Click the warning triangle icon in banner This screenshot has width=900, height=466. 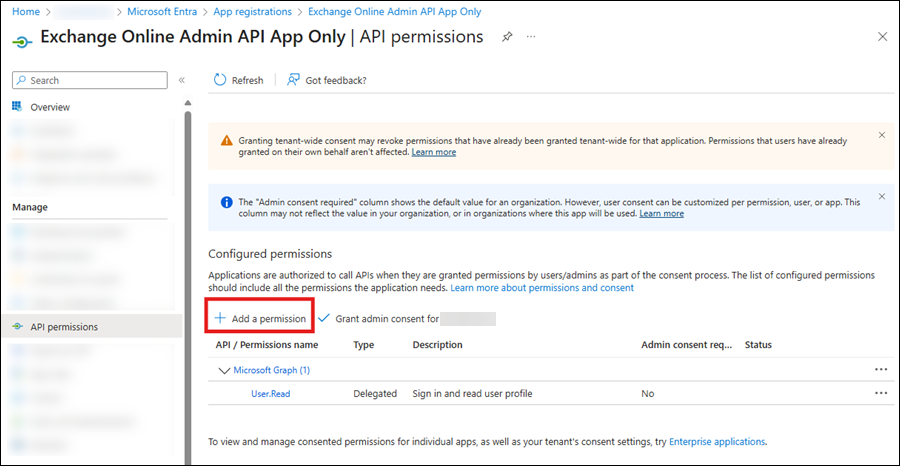point(227,141)
